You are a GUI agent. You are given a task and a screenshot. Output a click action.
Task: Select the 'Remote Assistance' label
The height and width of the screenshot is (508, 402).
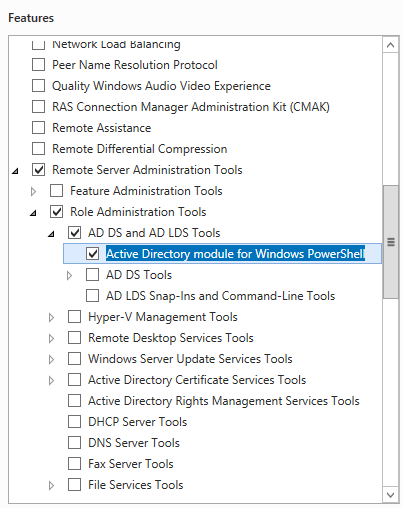pos(102,128)
